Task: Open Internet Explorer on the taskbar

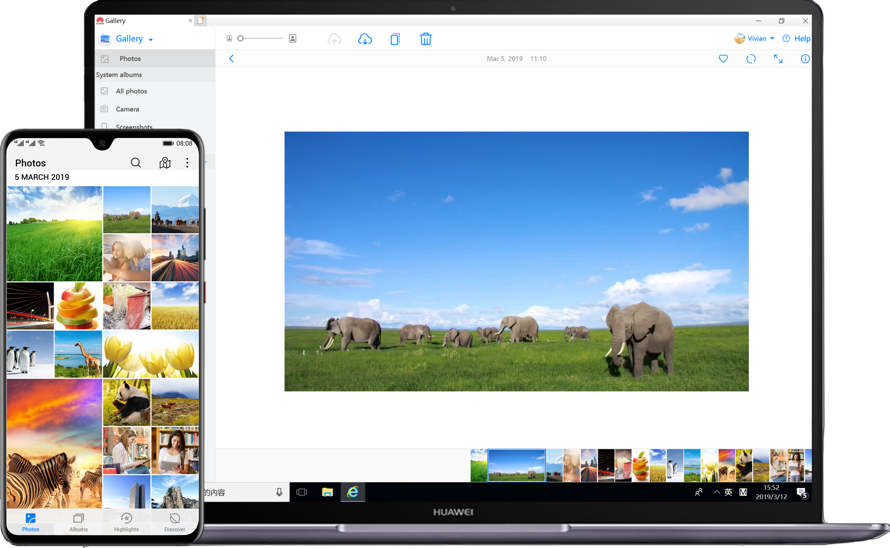Action: pos(352,492)
